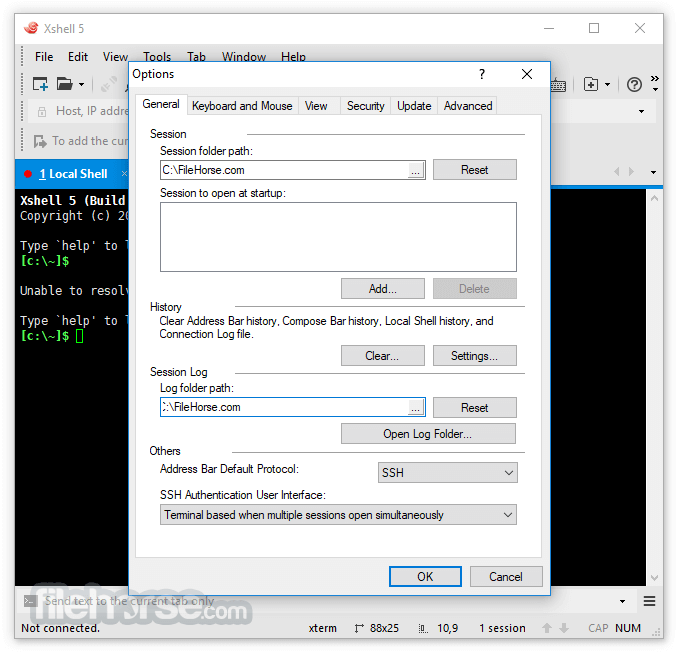Viewport: 680px width, 655px height.
Task: Click '1 session' in the status bar
Action: point(502,628)
